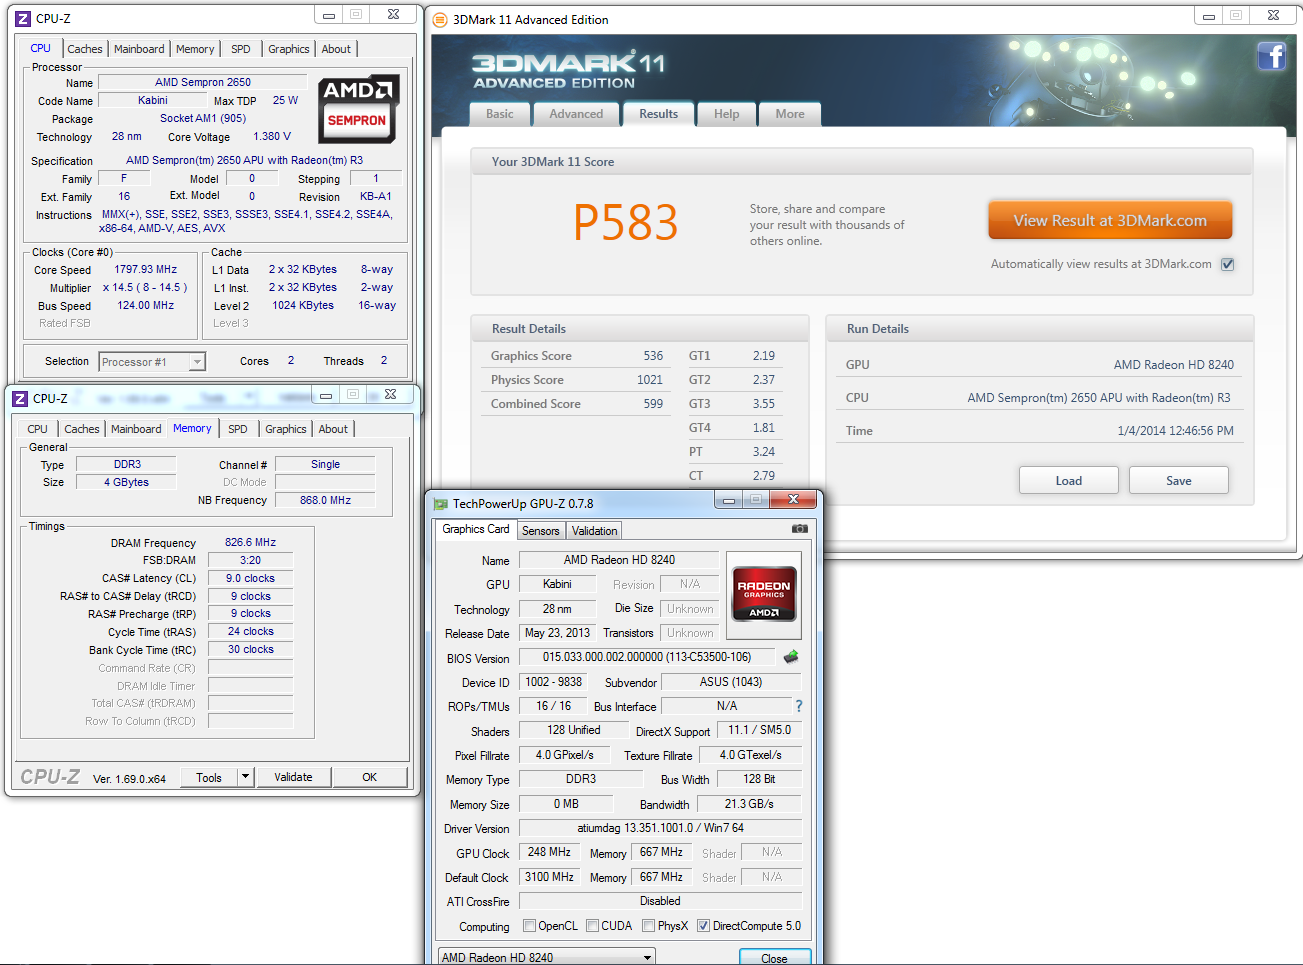Click the Load button in Run Details
This screenshot has width=1303, height=965.
click(1069, 480)
